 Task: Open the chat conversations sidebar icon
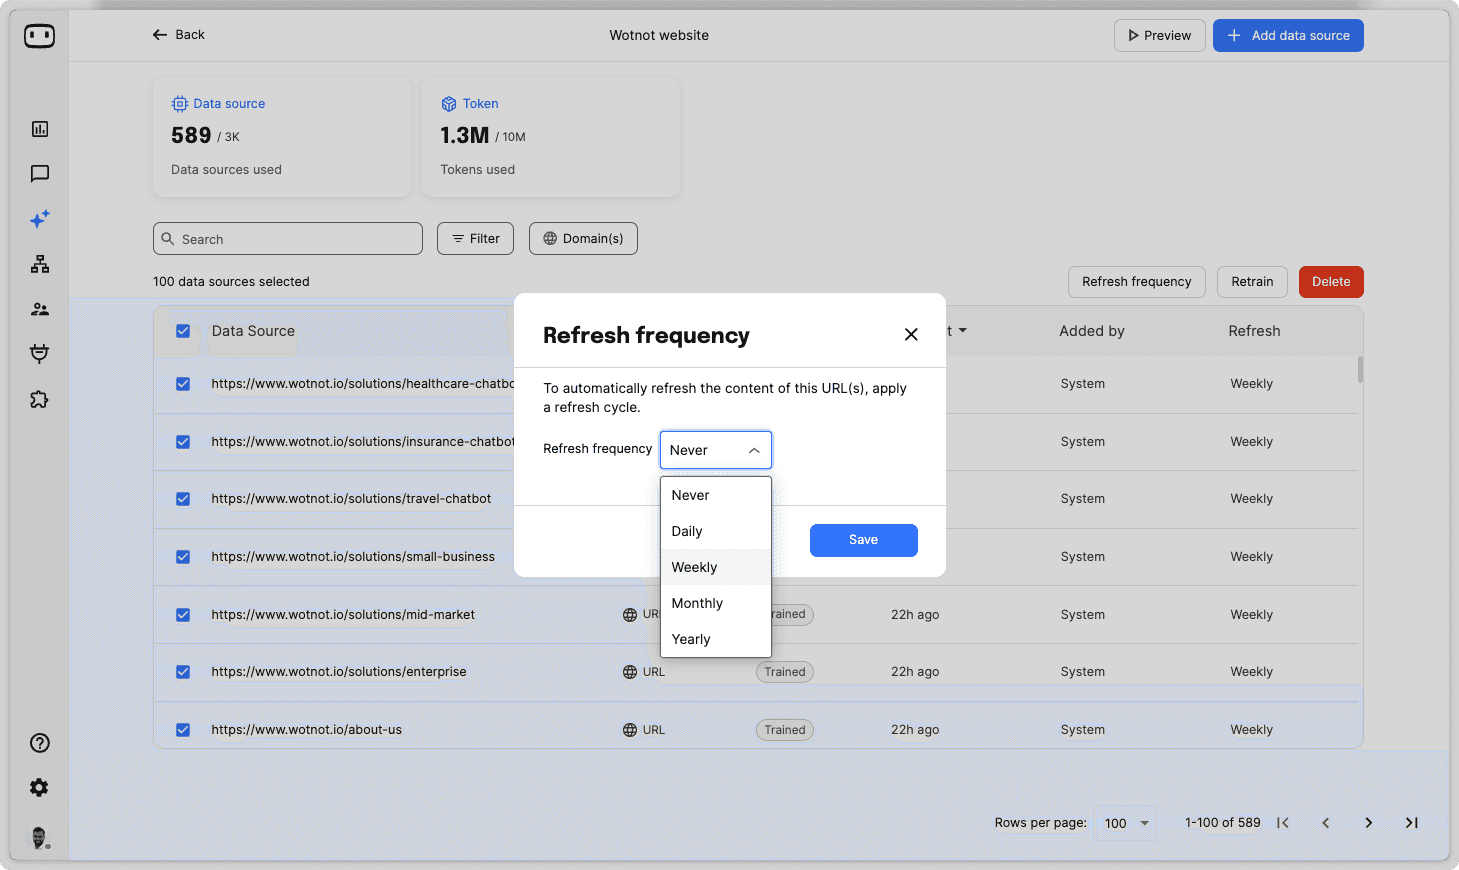pyautogui.click(x=40, y=174)
